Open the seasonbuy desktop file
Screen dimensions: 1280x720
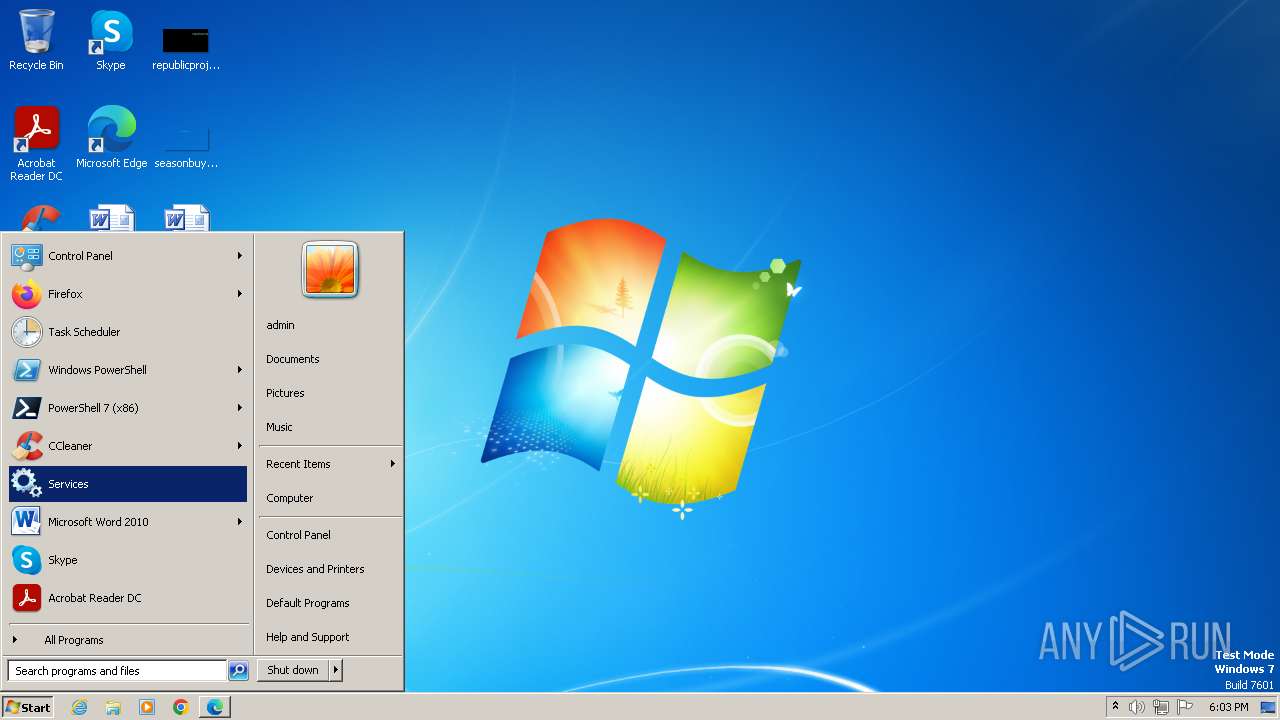(185, 145)
